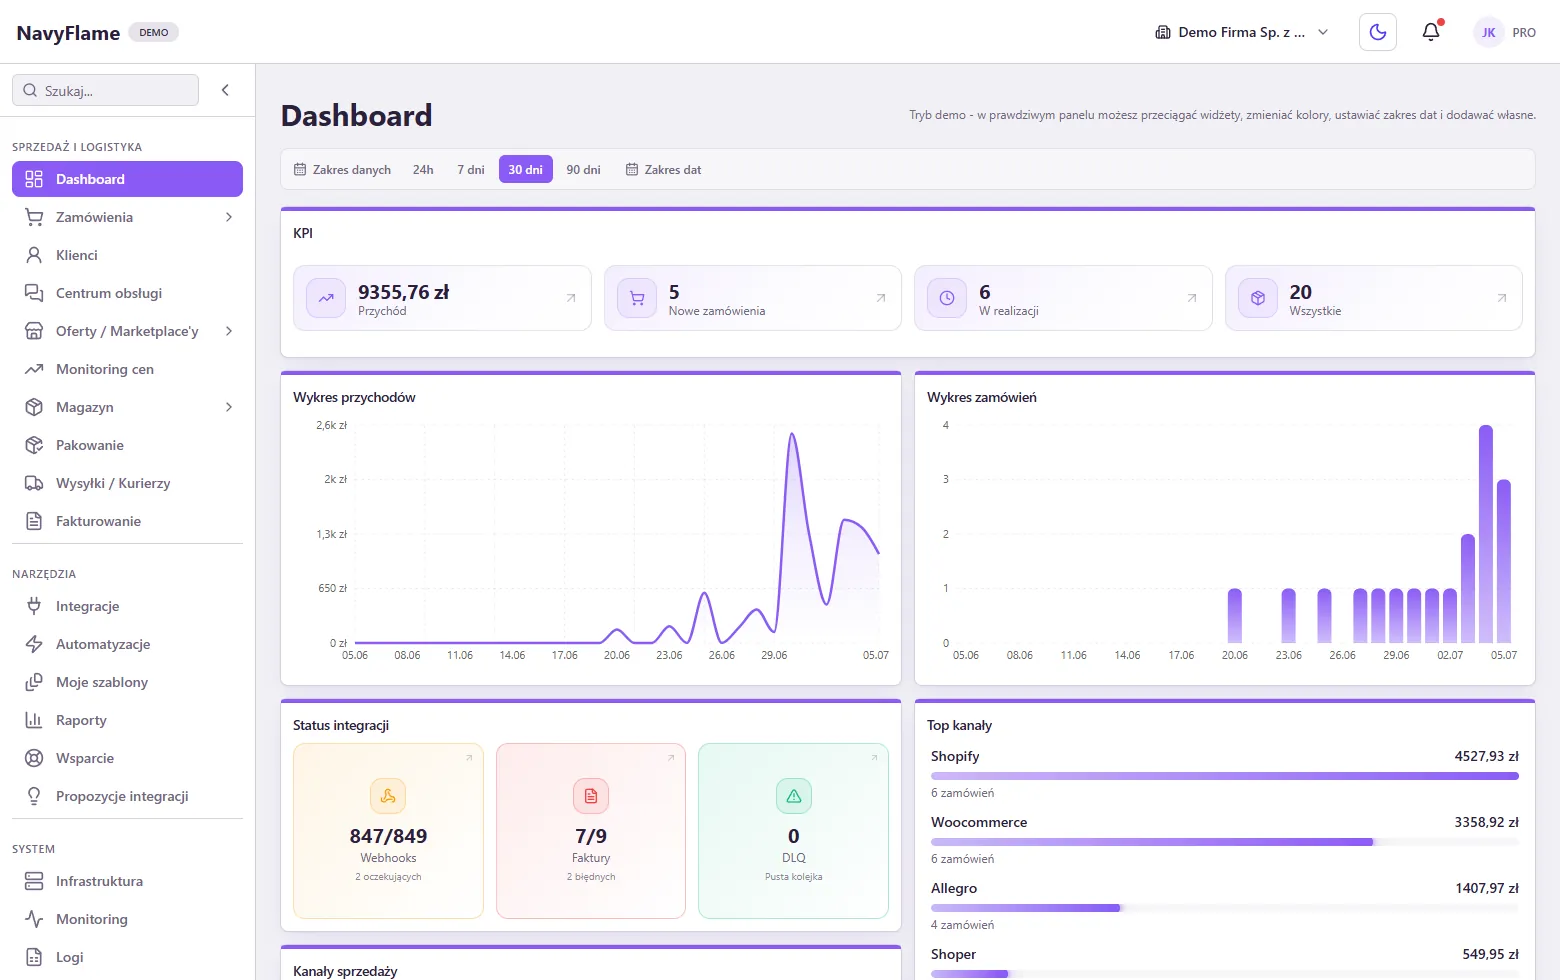
Task: Click the Zamówienia cart icon
Action: 34,217
